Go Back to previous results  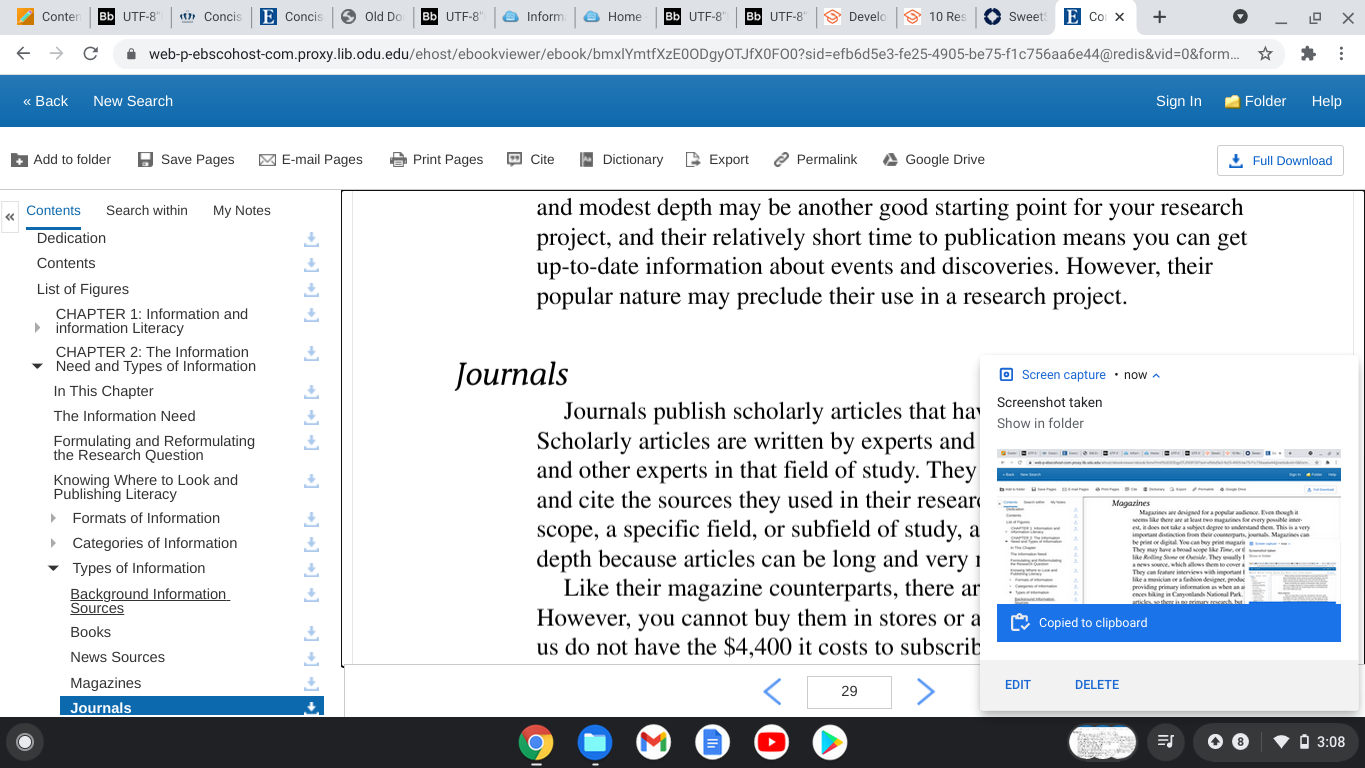(46, 101)
